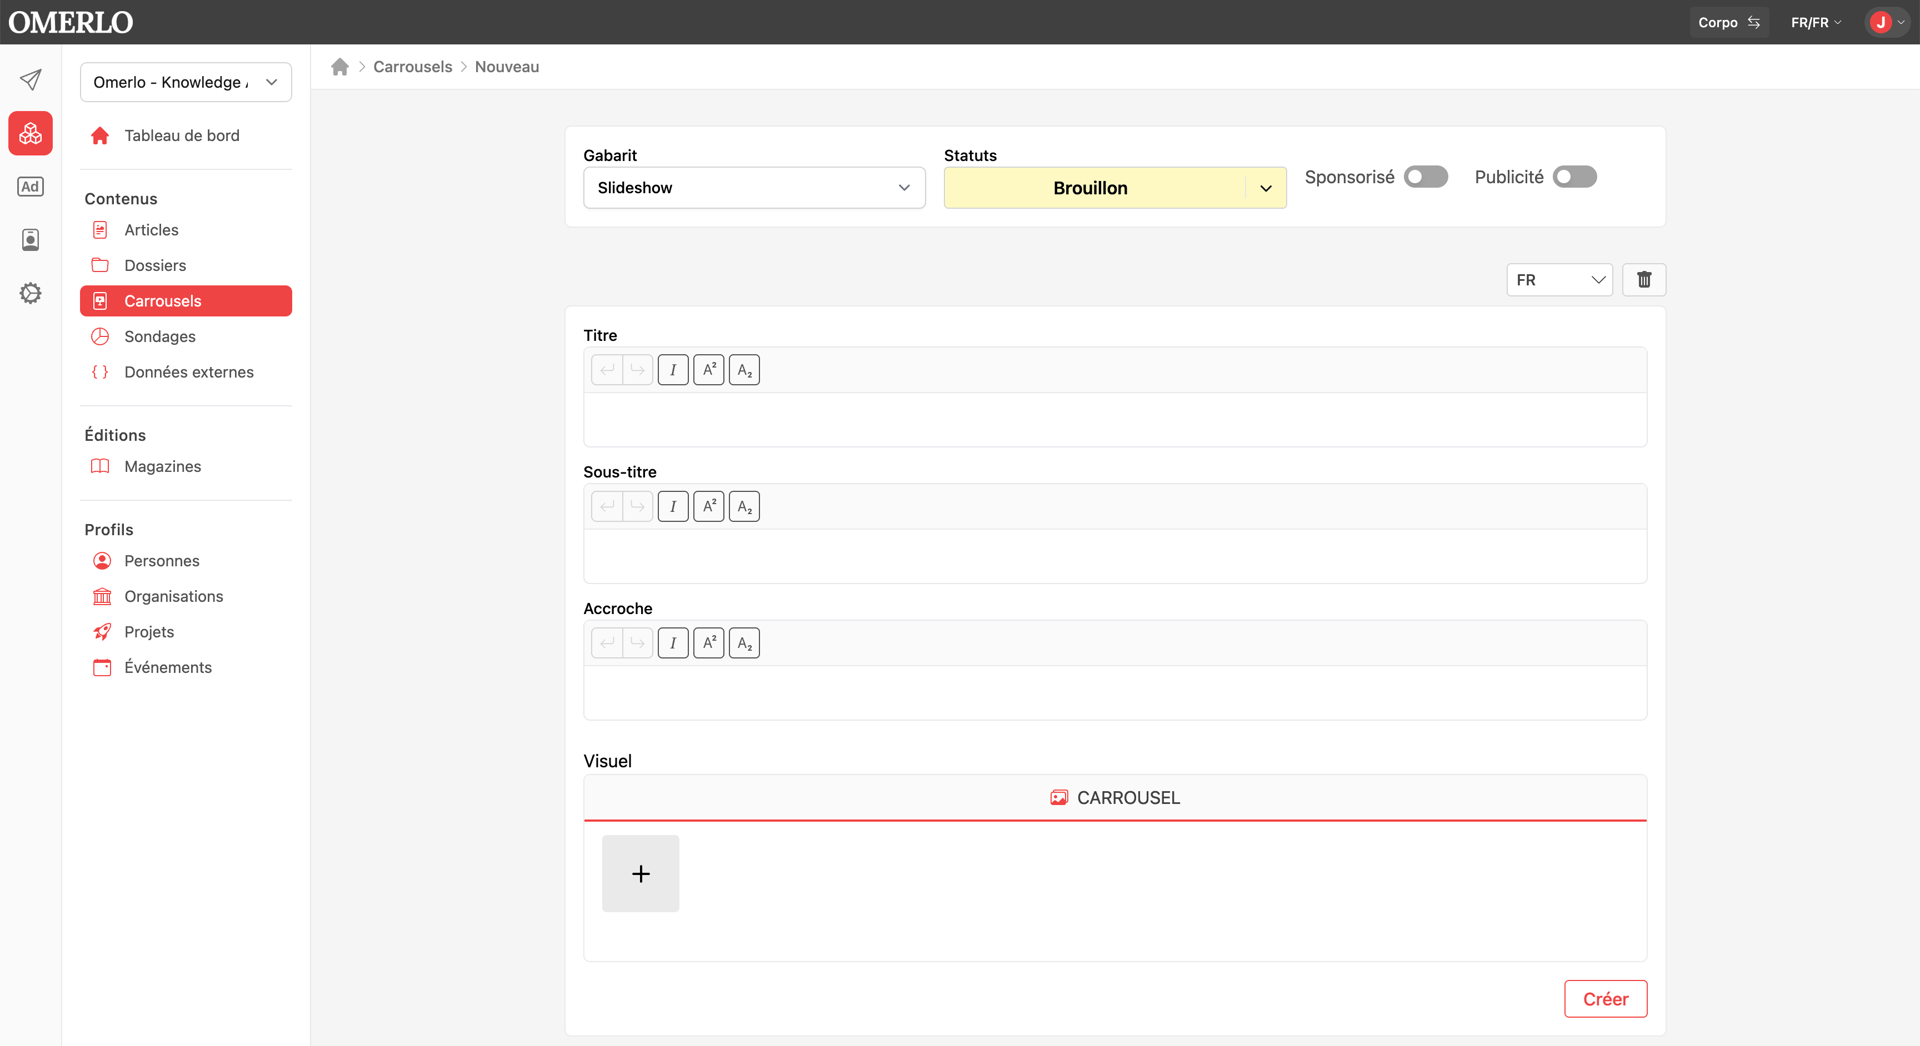This screenshot has height=1046, width=1920.
Task: Open Dossiers in sidebar
Action: 186,265
